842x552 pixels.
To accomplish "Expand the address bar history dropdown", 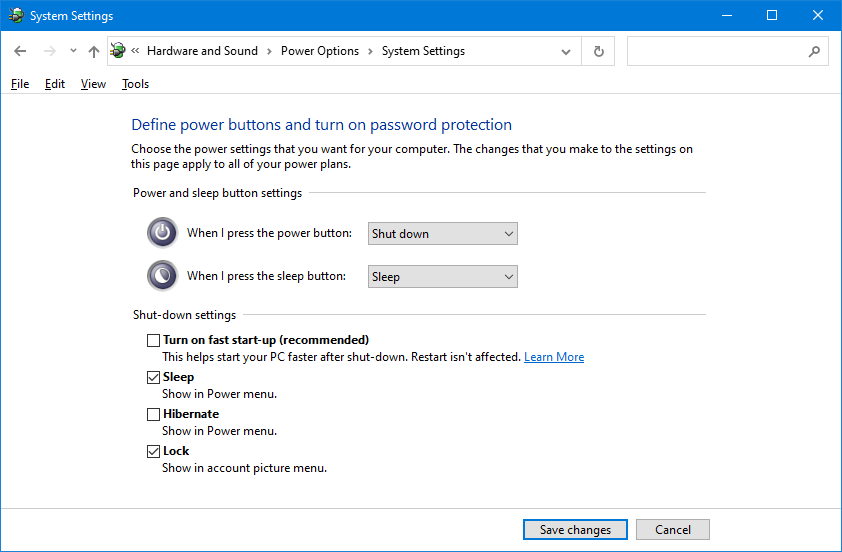I will [x=567, y=51].
